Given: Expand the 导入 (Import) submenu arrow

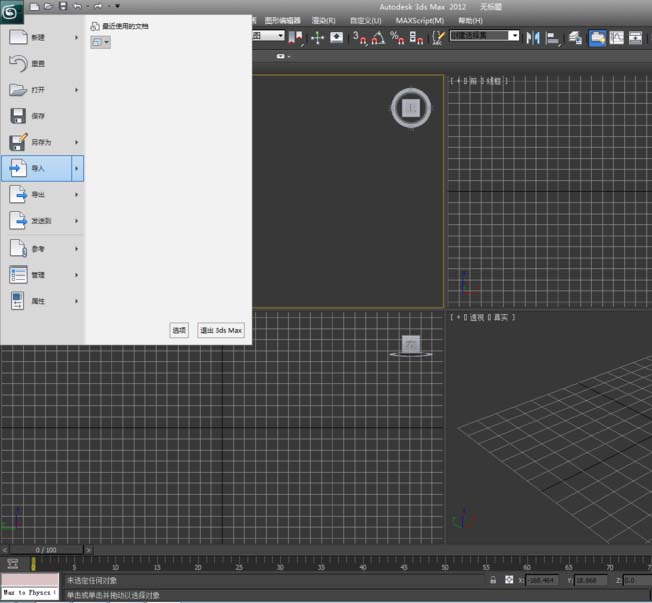Looking at the screenshot, I should click(76, 168).
